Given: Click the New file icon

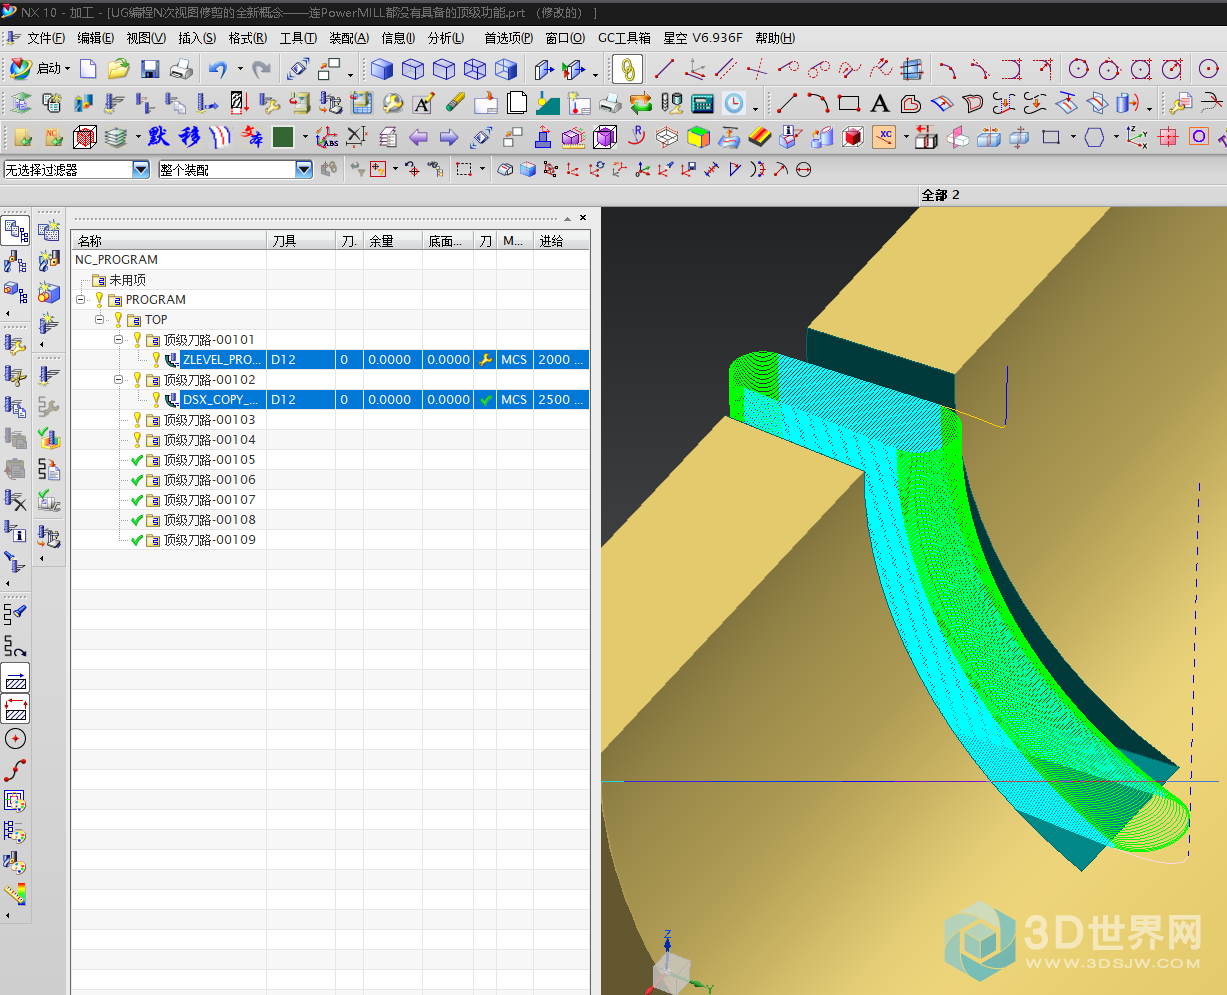Looking at the screenshot, I should click(88, 69).
